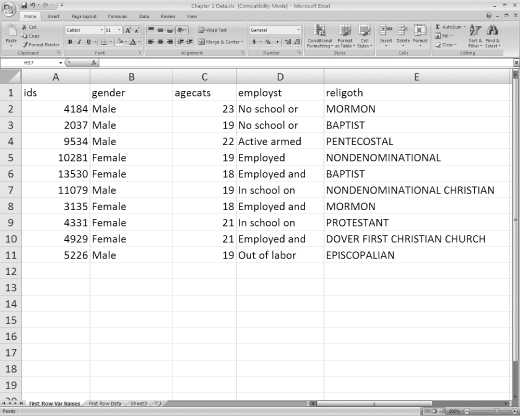Open the font name dropdown

pyautogui.click(x=102, y=30)
